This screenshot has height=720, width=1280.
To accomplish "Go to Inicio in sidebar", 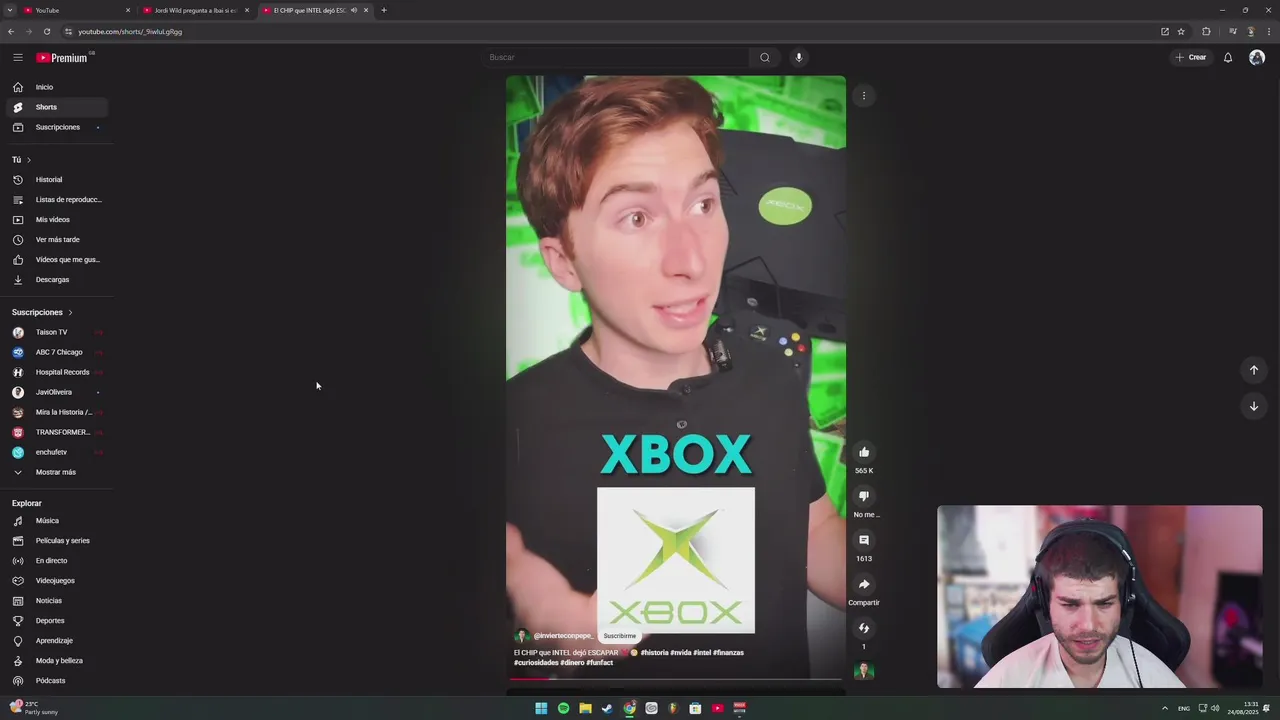I will tap(57, 87).
